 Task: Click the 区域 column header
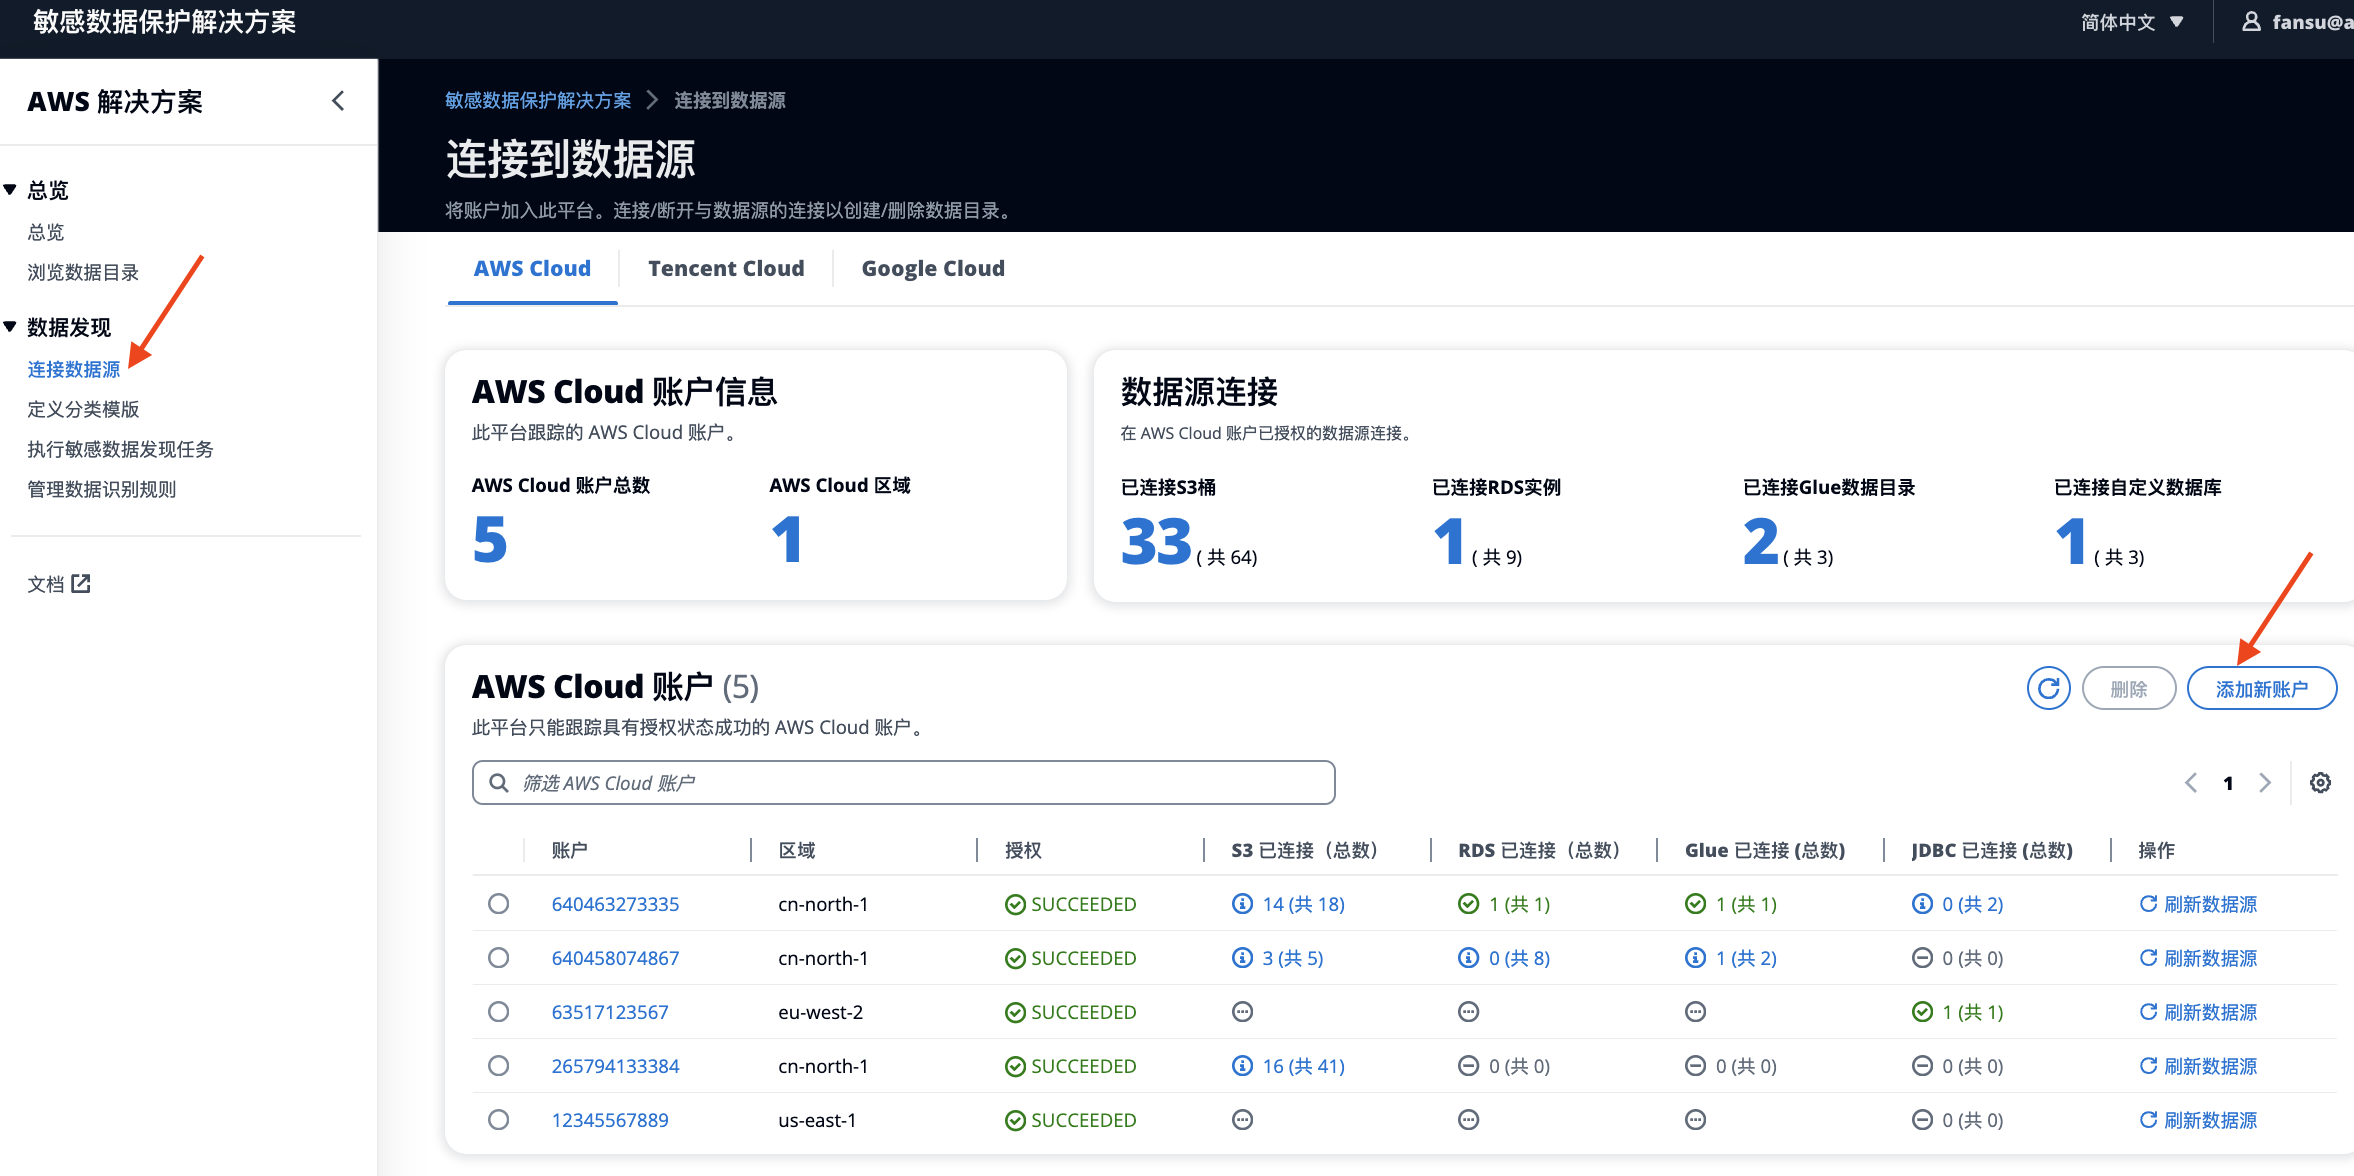[x=797, y=850]
